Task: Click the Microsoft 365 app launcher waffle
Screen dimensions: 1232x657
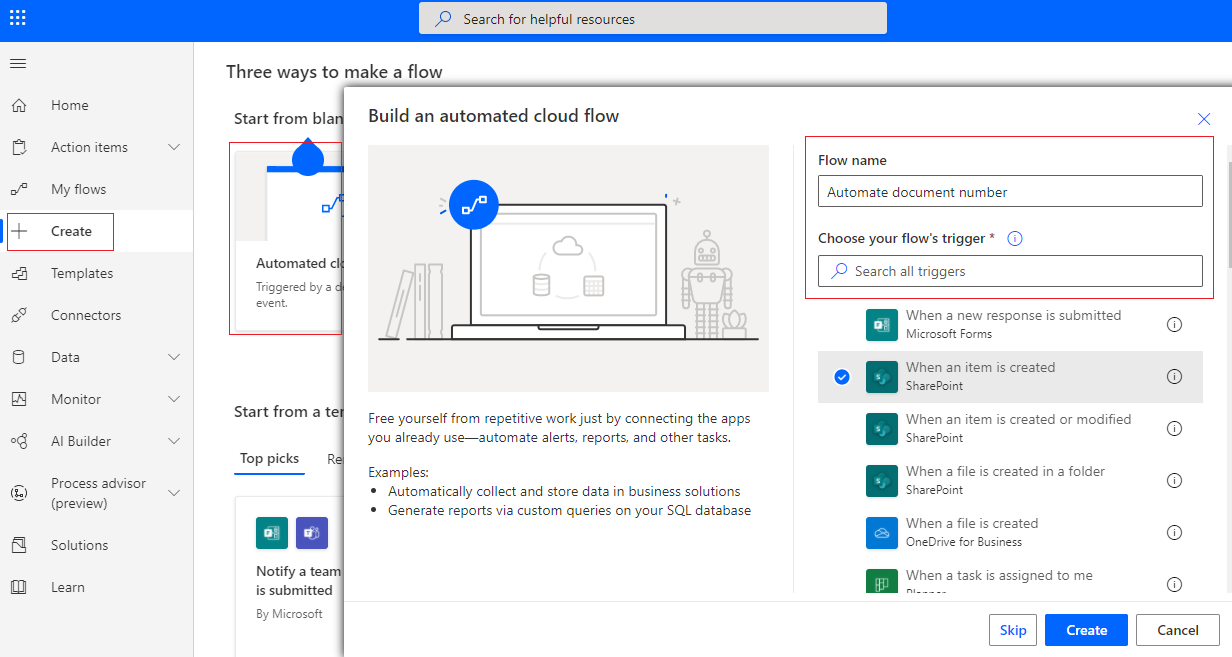Action: (x=17, y=17)
